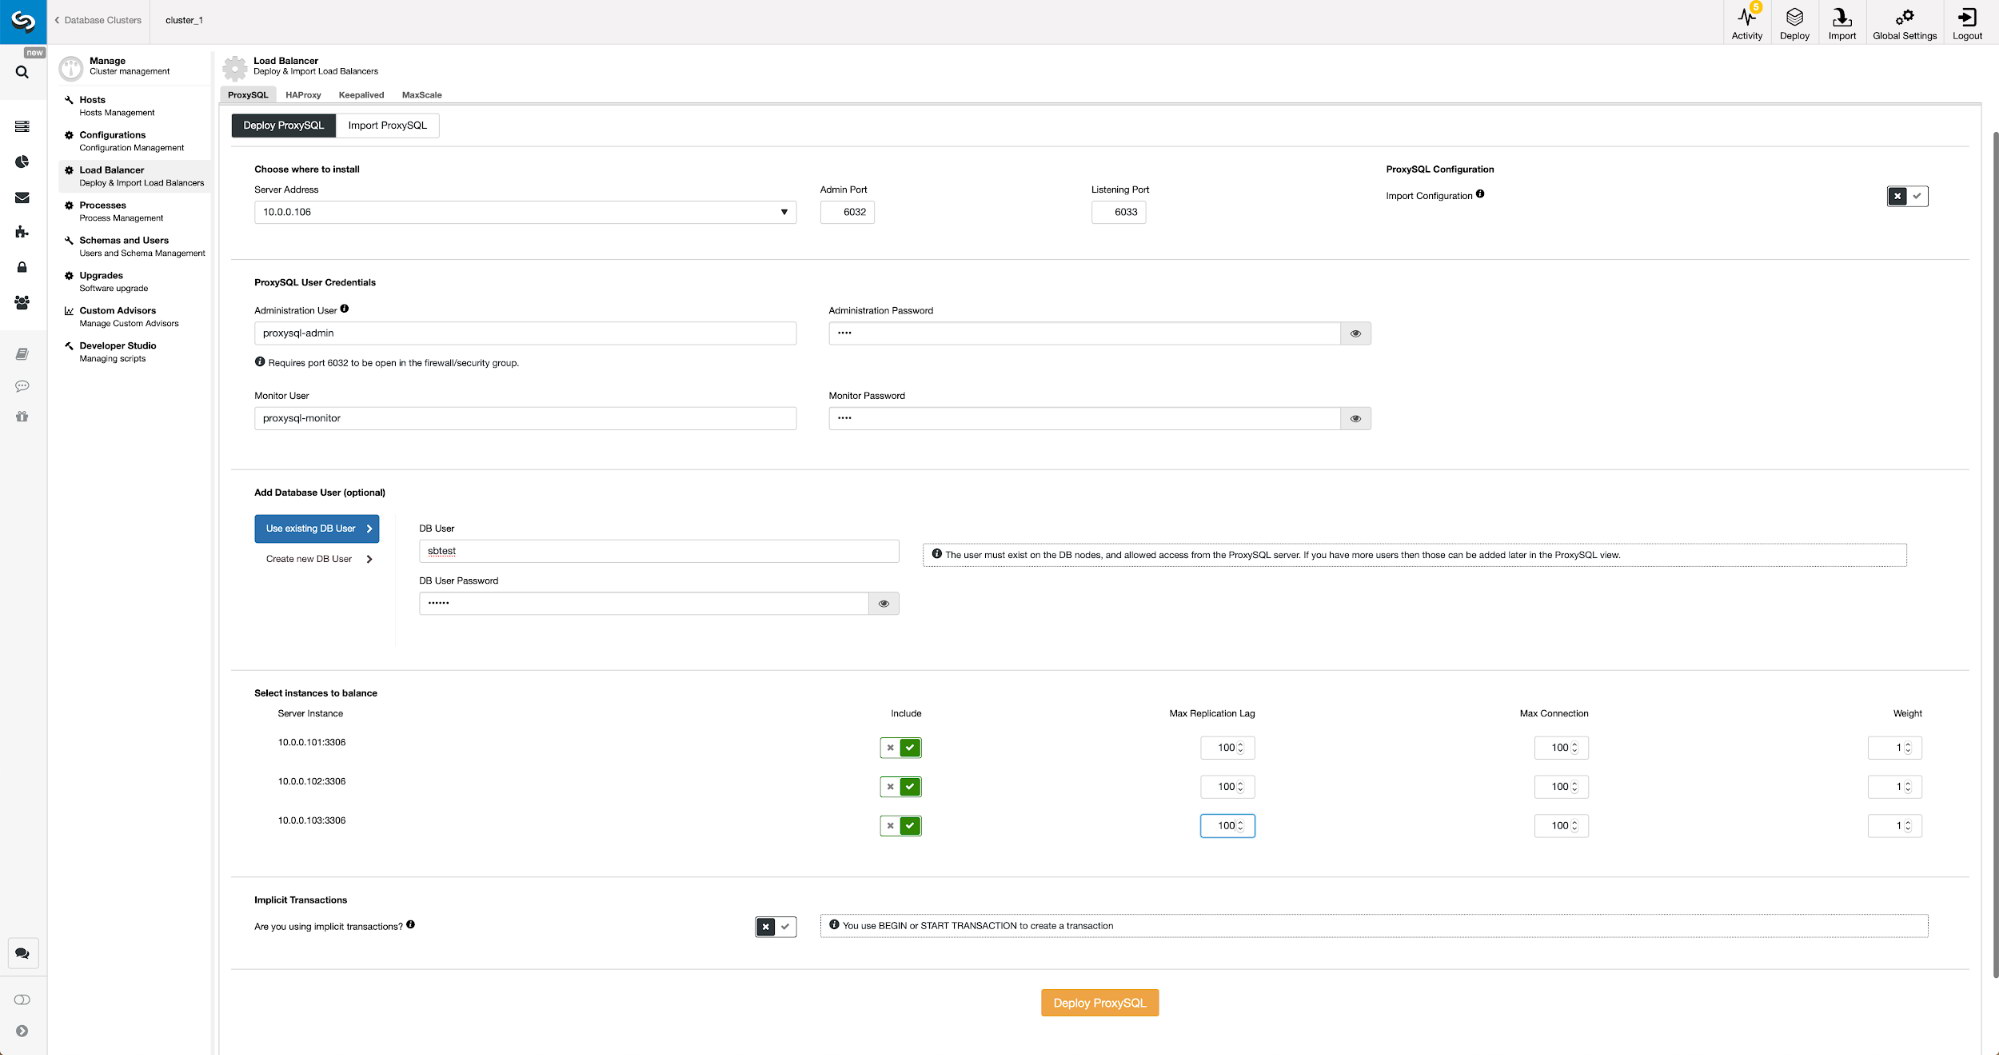Open the pie chart reports icon
This screenshot has height=1055, width=1999.
tap(22, 162)
